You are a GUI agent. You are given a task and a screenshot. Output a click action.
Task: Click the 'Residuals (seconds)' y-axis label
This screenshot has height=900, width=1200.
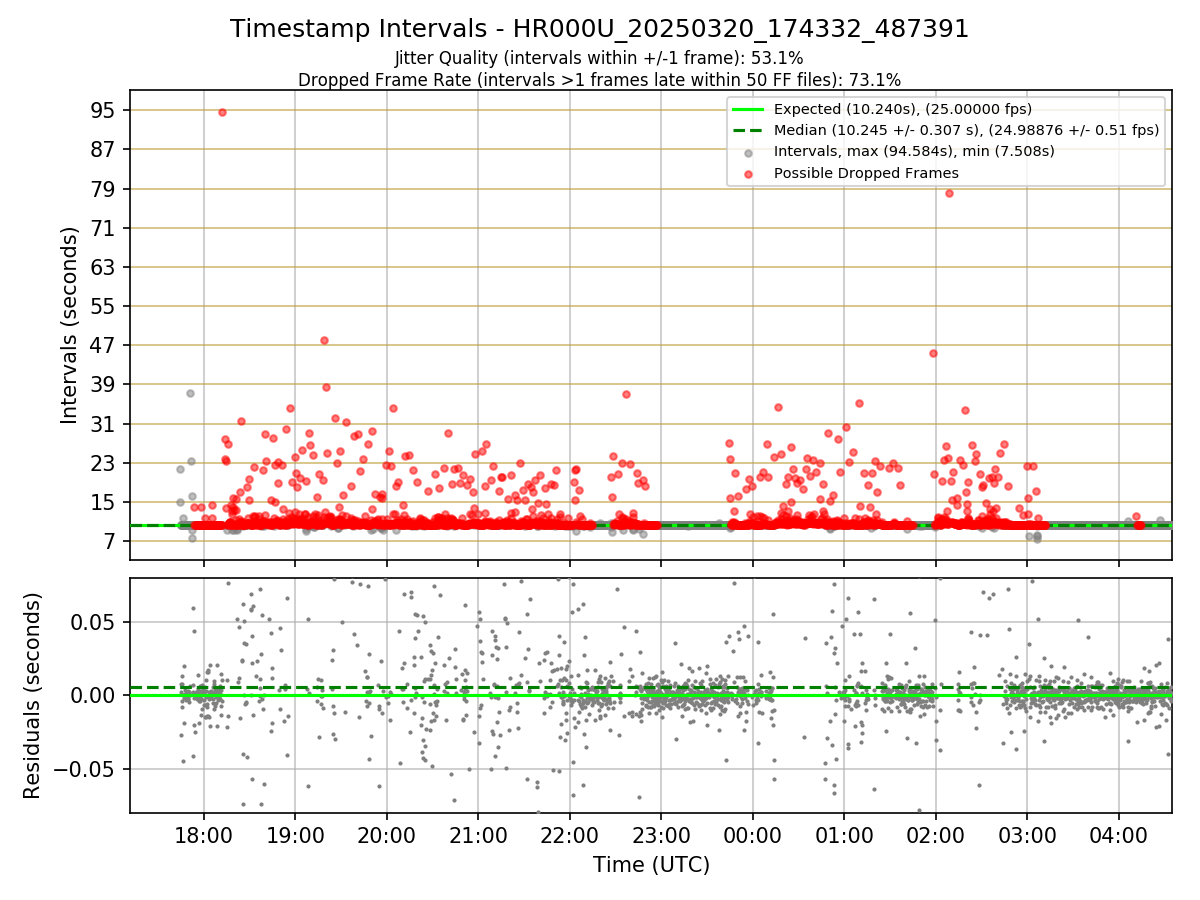tap(33, 695)
